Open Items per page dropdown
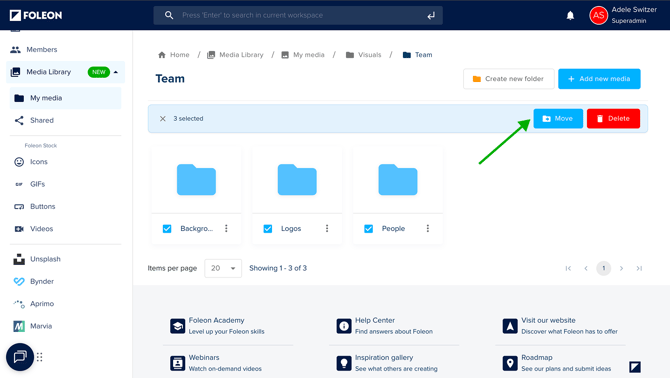 click(223, 268)
